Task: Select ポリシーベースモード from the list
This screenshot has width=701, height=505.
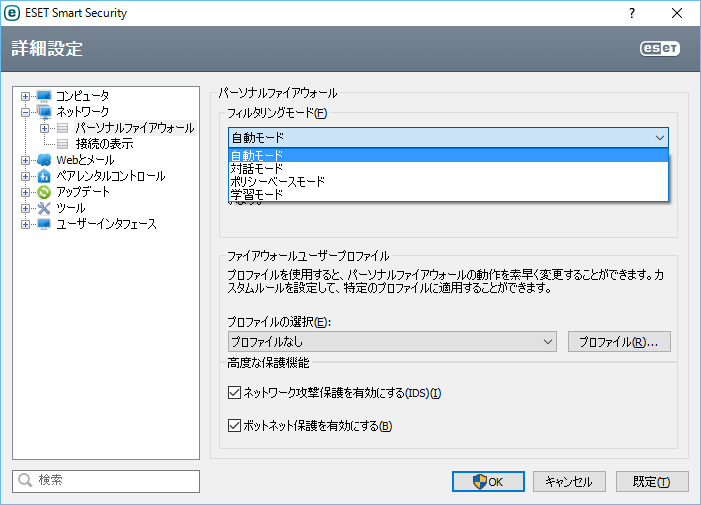Action: [448, 181]
